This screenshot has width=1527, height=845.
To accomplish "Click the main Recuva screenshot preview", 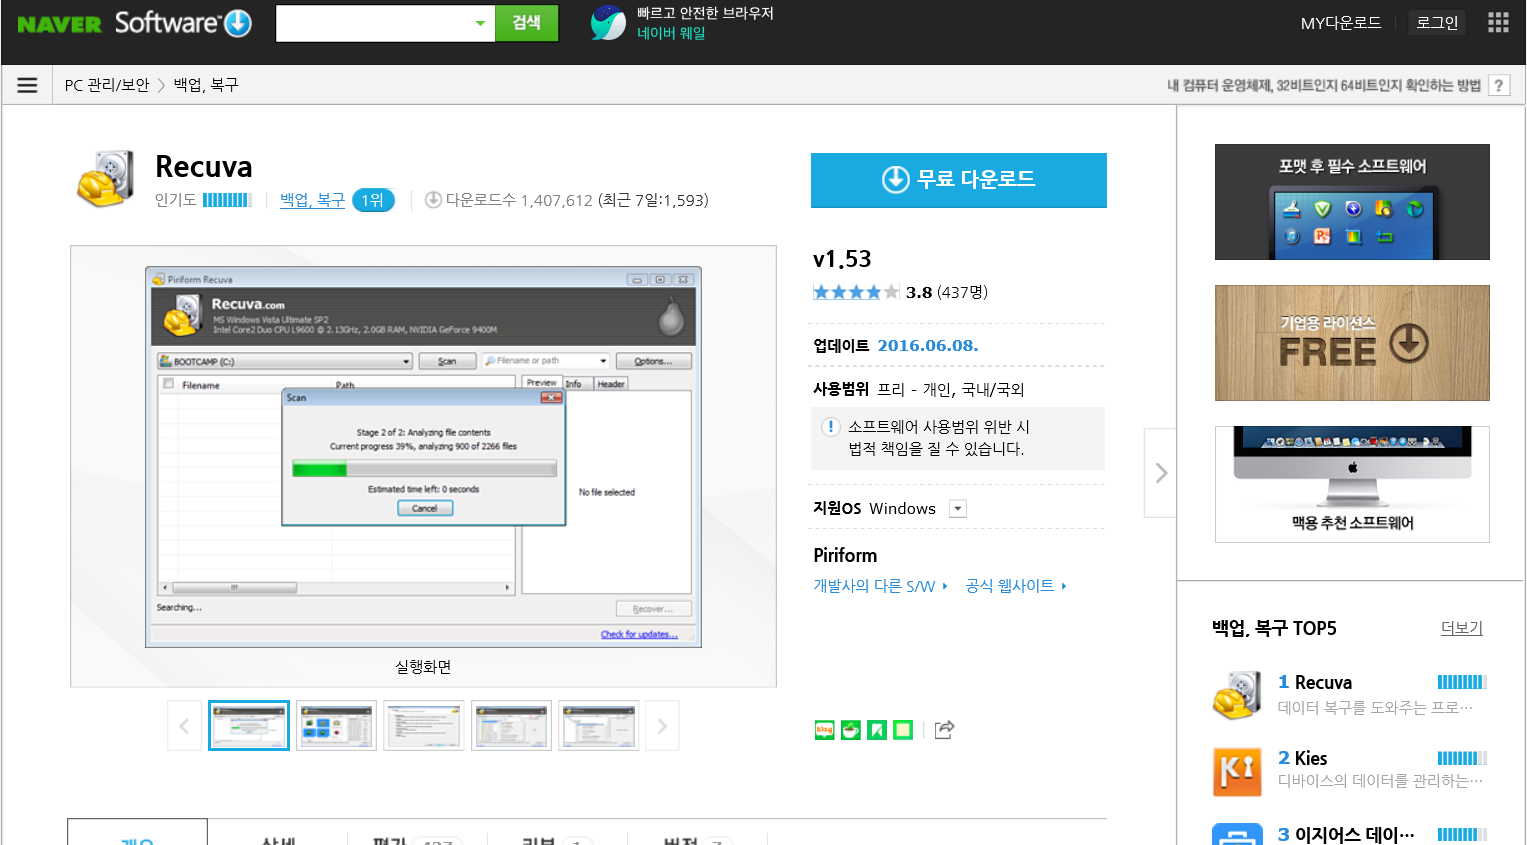I will (x=423, y=457).
